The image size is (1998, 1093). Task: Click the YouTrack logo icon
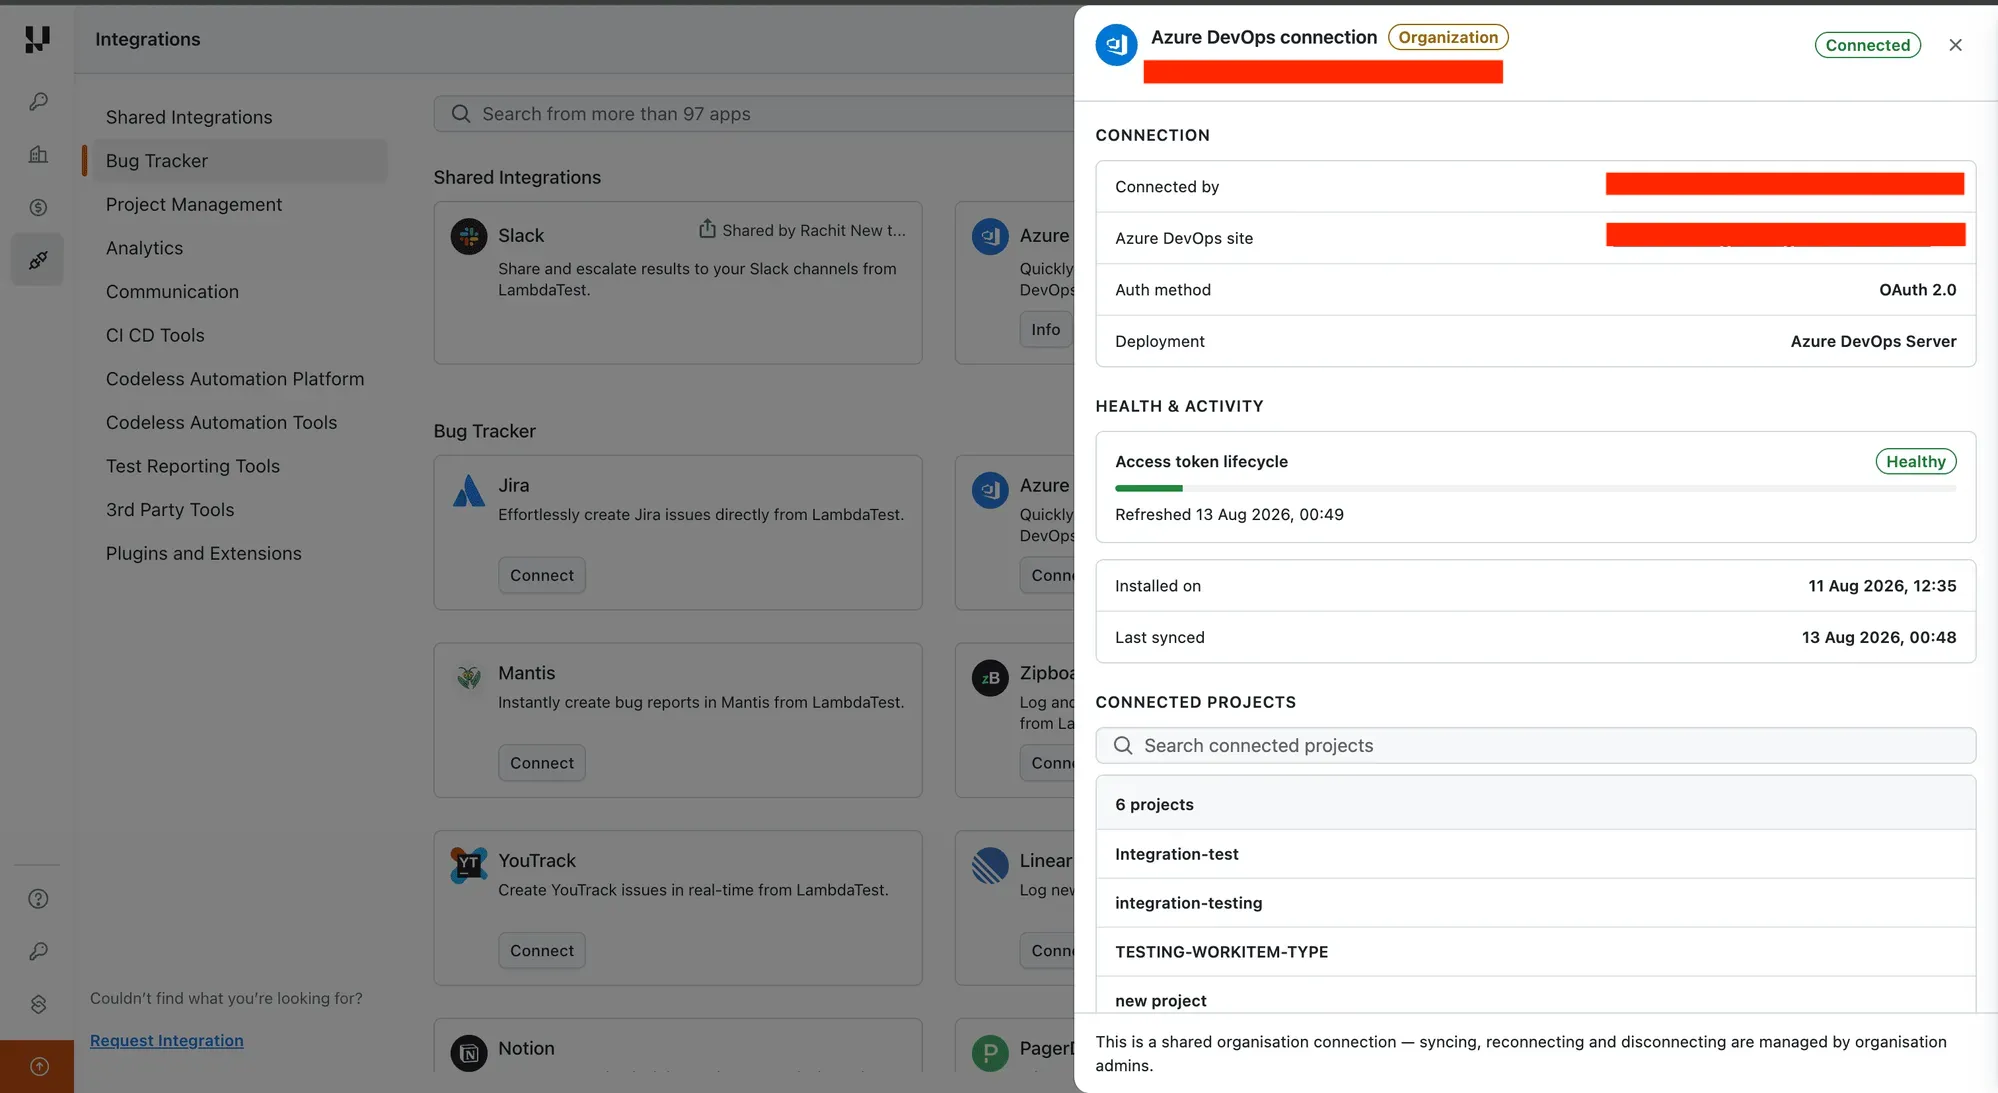tap(468, 864)
